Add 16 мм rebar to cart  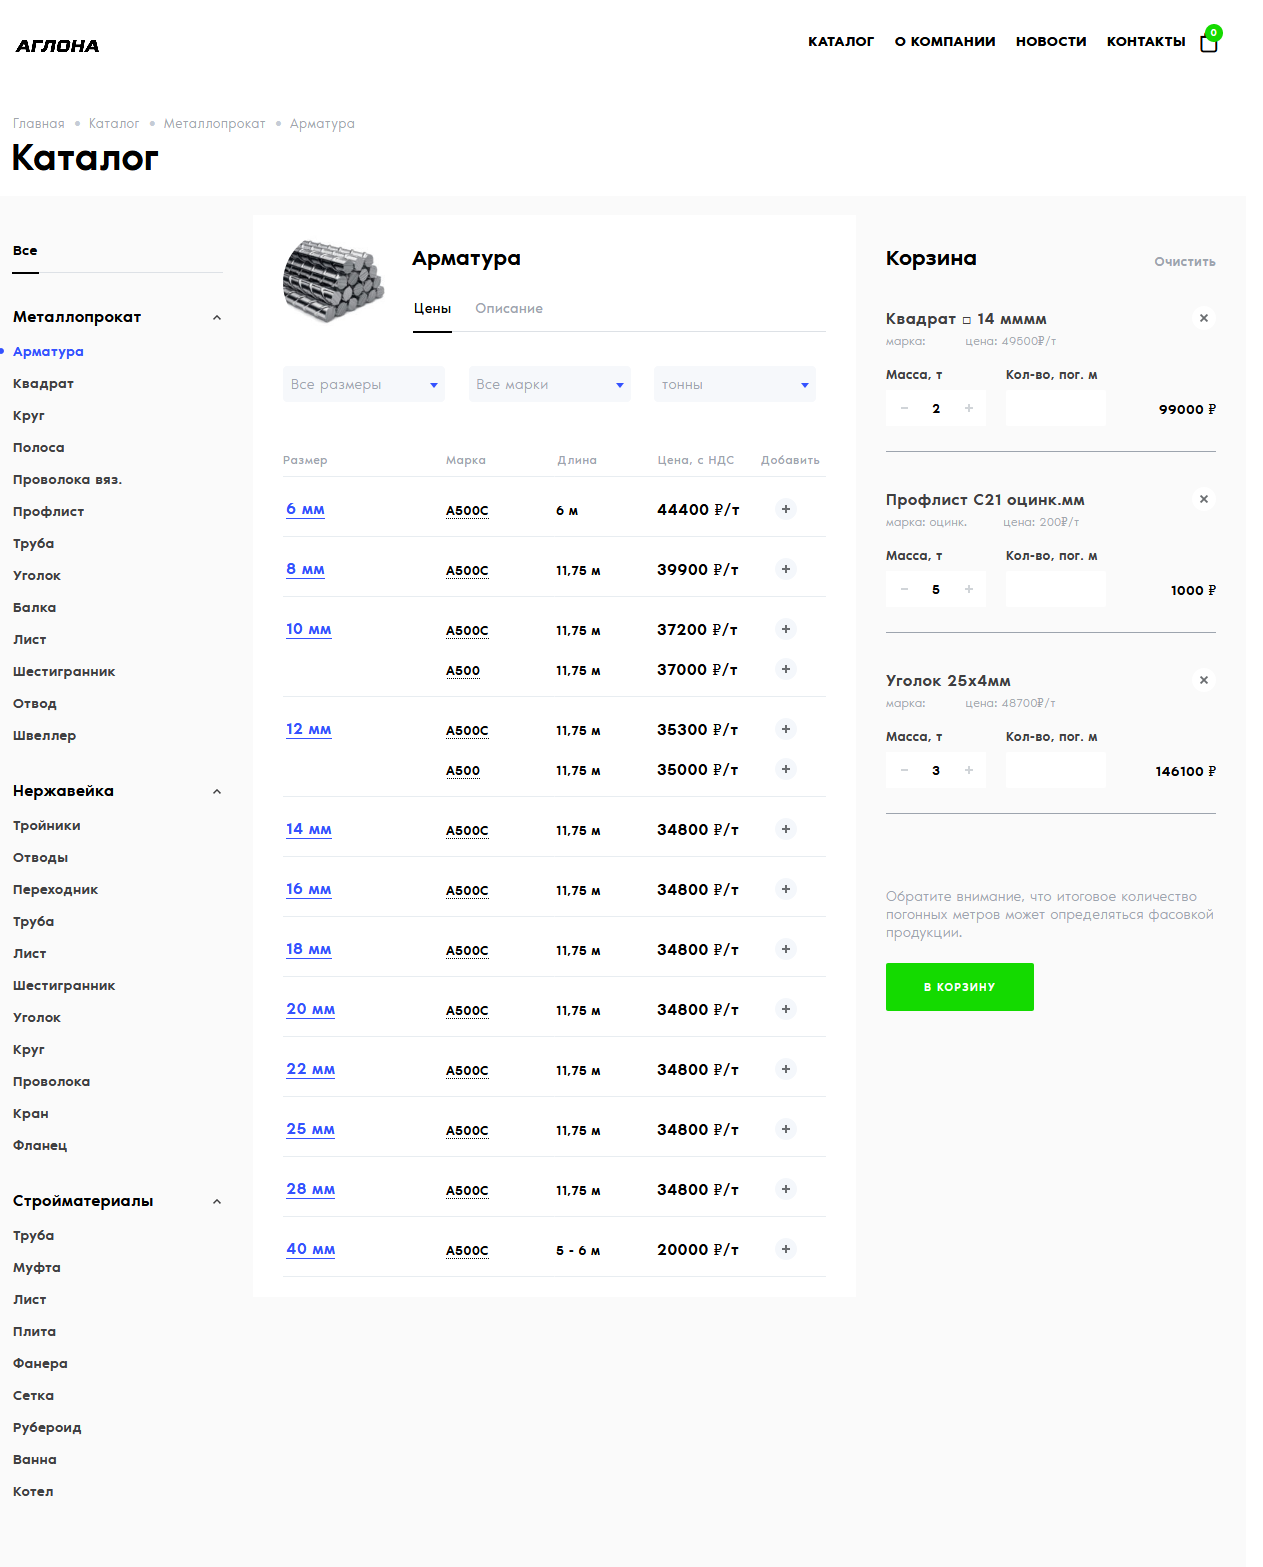click(786, 889)
